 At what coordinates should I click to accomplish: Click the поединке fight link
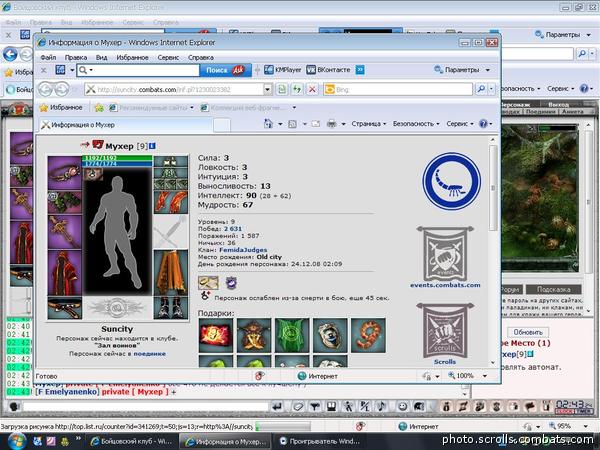149,354
